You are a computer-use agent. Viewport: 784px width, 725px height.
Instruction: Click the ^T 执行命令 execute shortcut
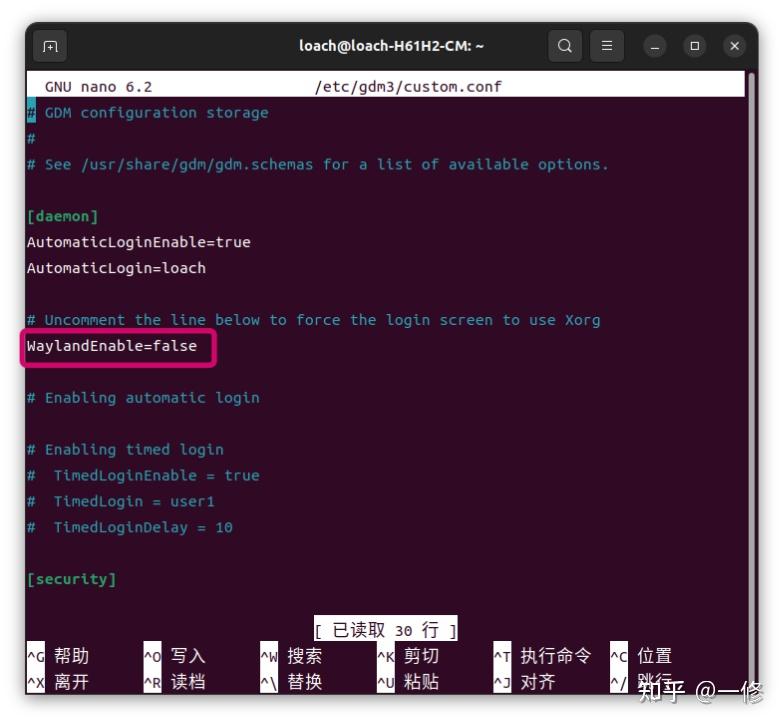coord(542,656)
